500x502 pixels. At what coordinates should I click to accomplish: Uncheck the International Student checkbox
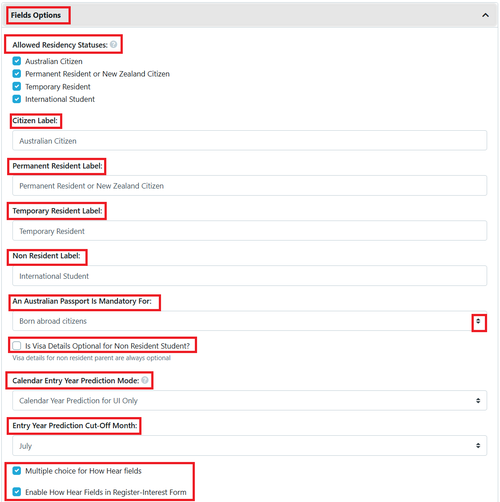[x=17, y=99]
